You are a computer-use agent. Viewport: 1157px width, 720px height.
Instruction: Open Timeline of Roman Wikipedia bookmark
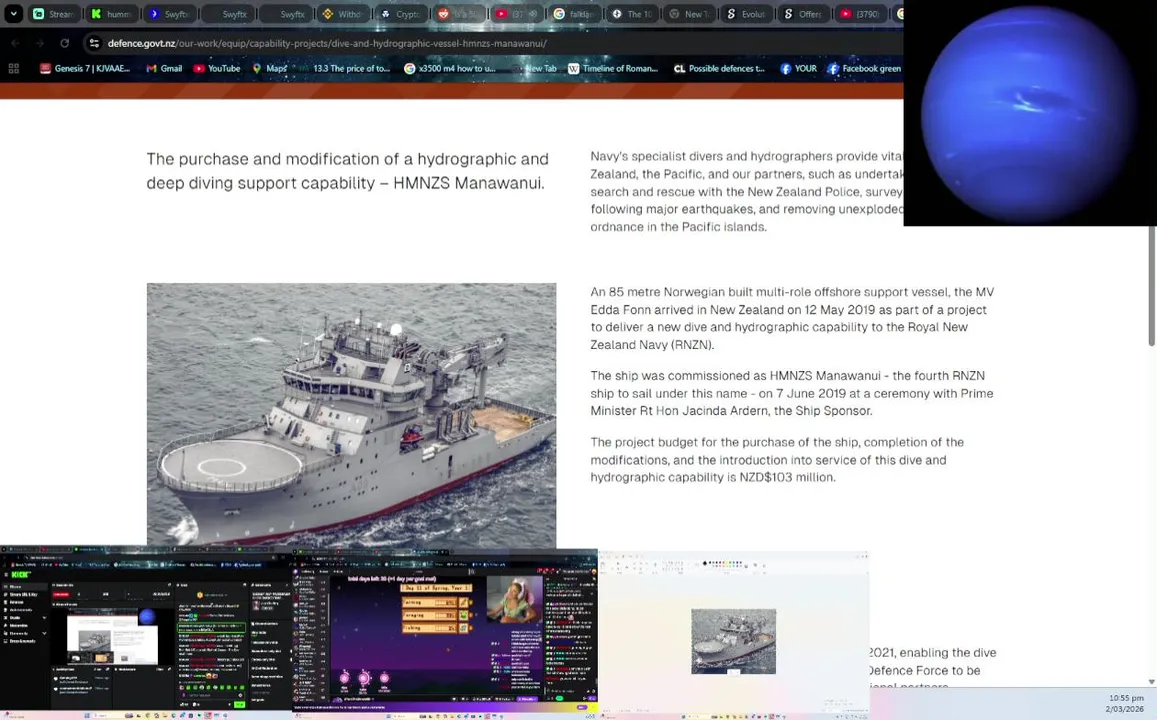613,69
